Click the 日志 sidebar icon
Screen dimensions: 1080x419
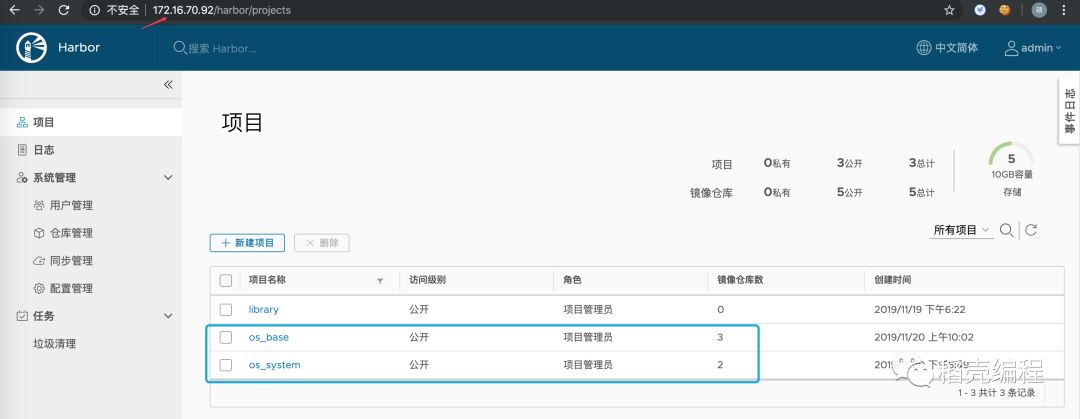[x=22, y=150]
